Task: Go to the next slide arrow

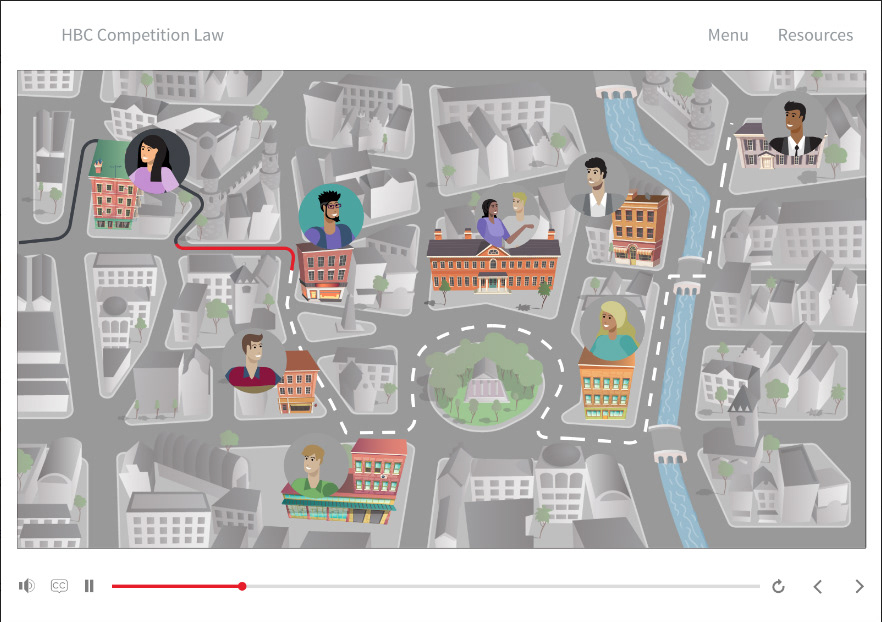Action: (x=859, y=587)
